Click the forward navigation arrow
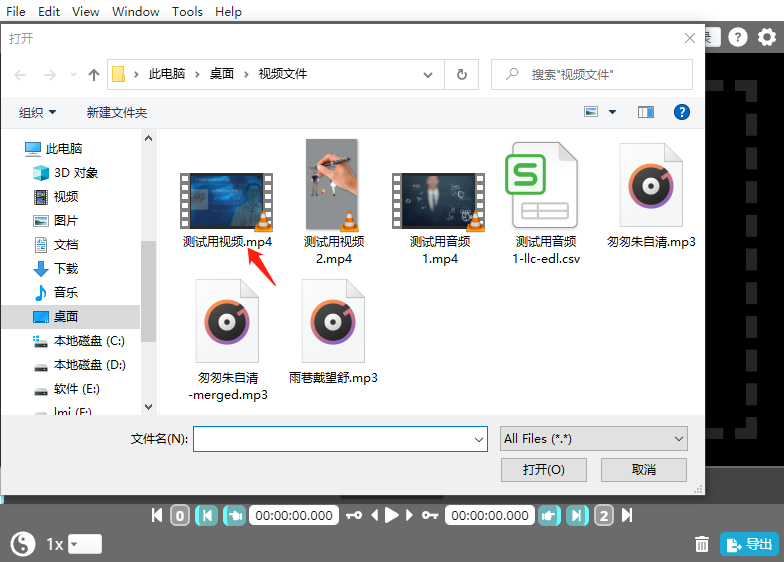The height and width of the screenshot is (562, 784). (x=50, y=74)
